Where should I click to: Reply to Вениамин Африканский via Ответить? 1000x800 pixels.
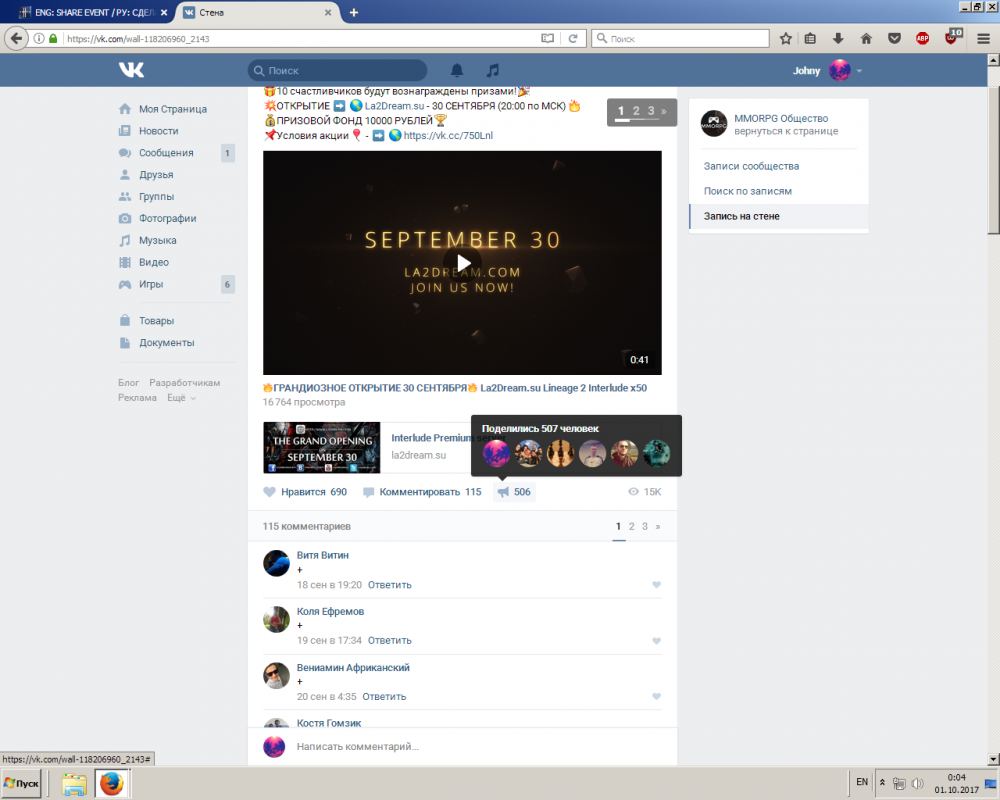383,696
